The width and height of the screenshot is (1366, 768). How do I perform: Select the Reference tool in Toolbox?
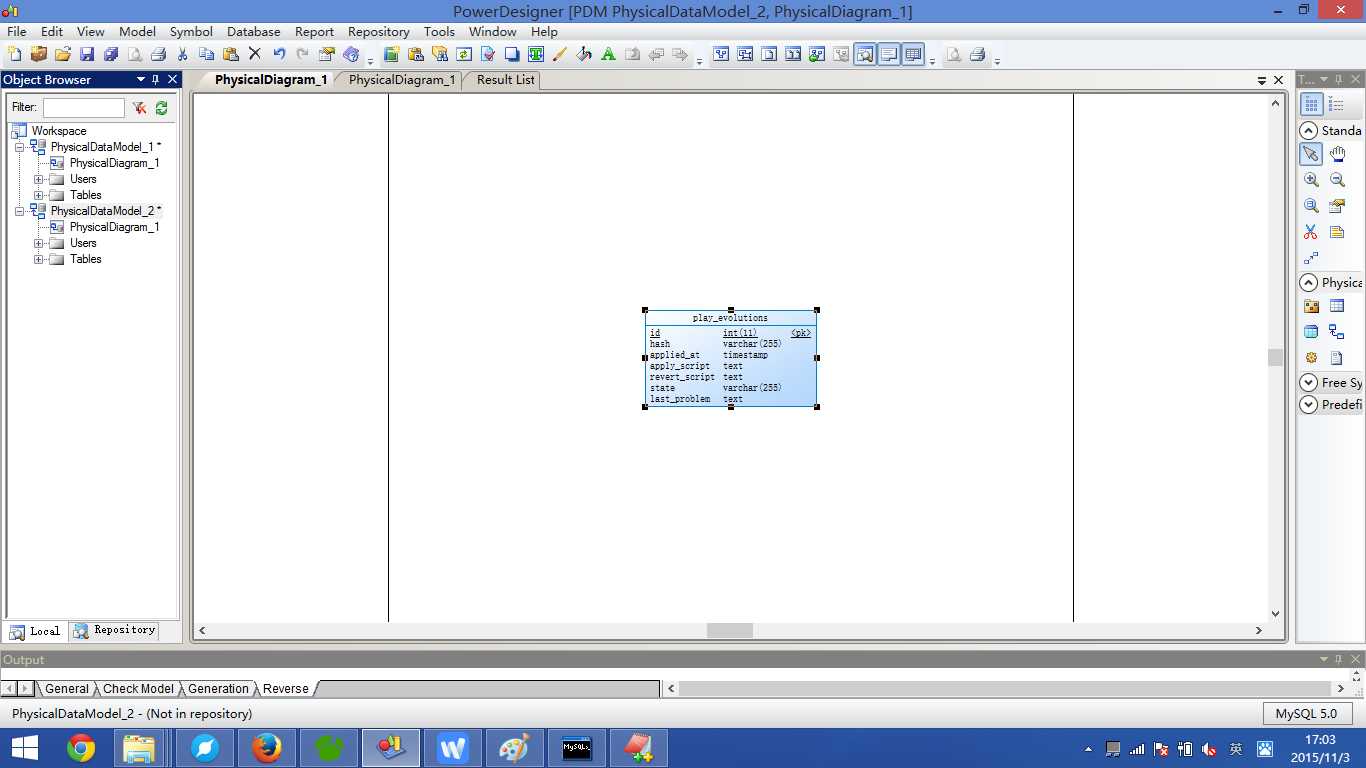(1337, 332)
